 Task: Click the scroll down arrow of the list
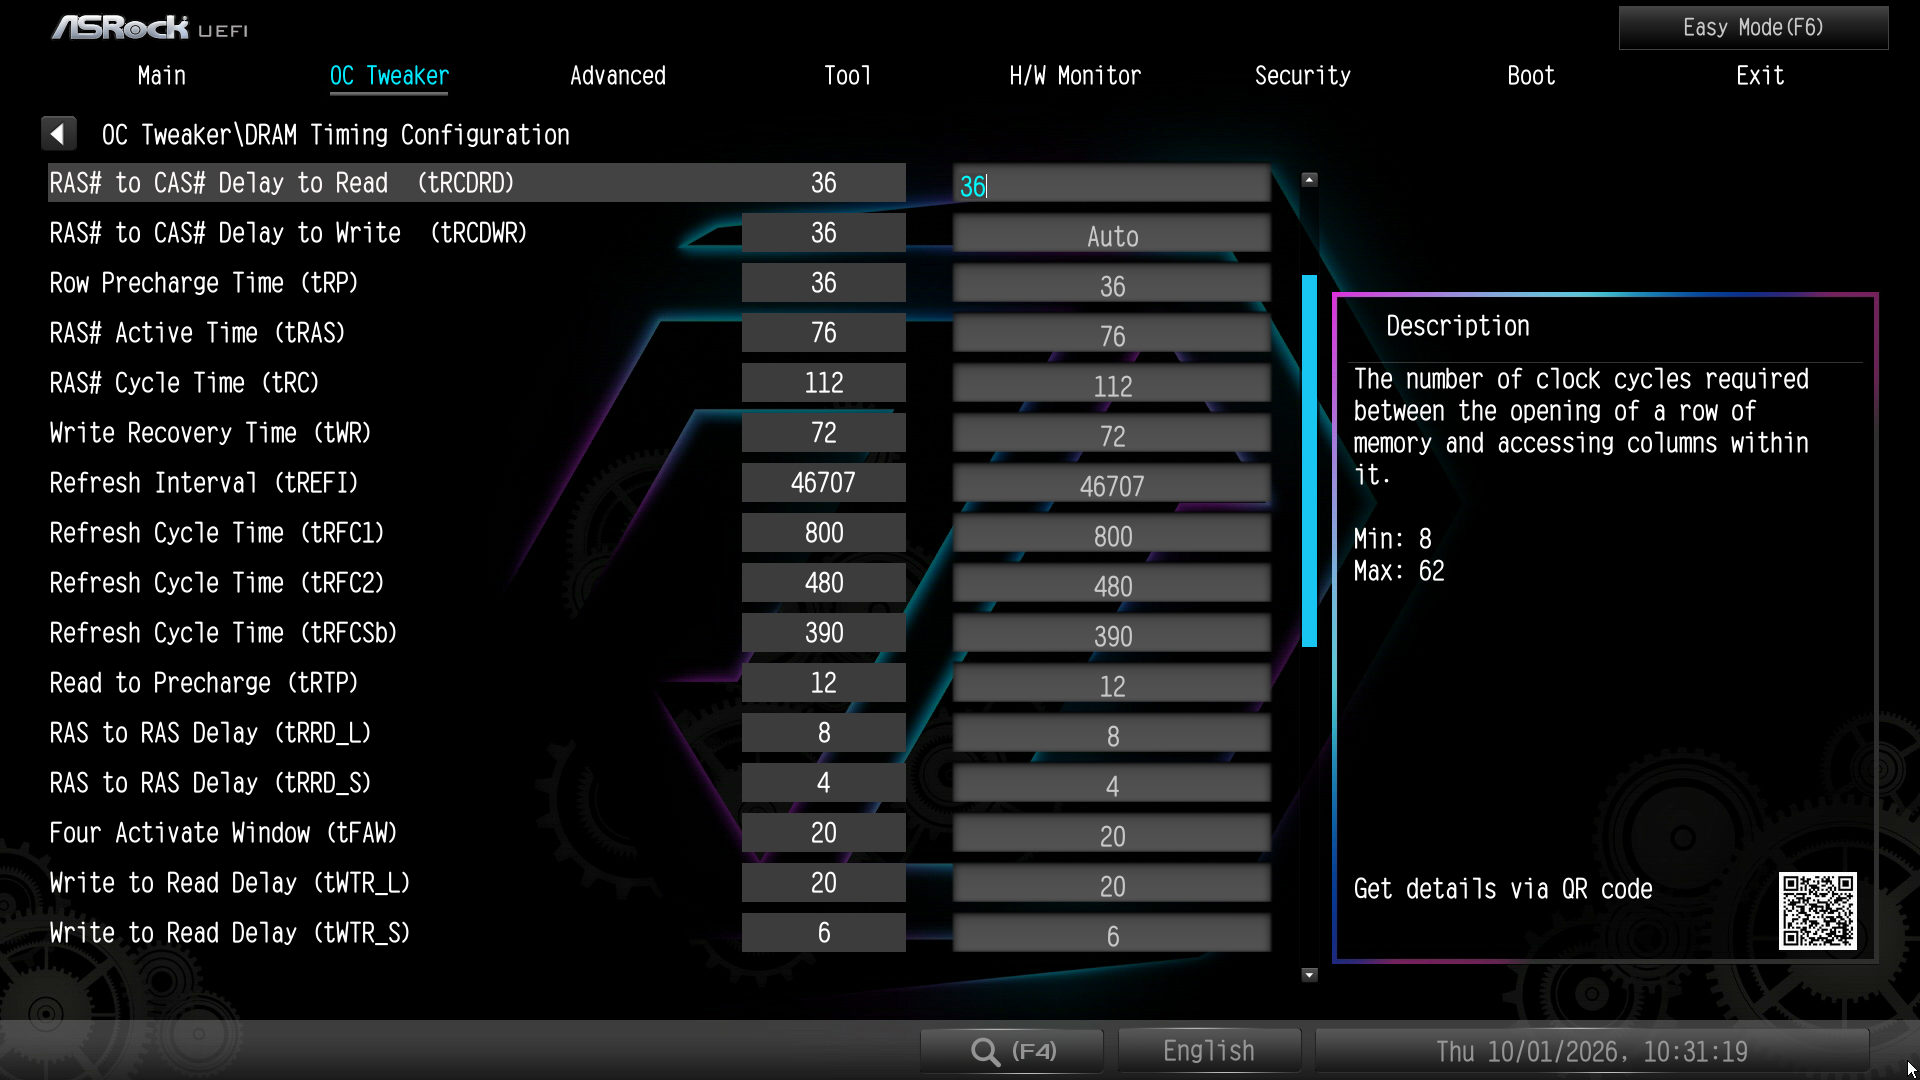[1309, 974]
